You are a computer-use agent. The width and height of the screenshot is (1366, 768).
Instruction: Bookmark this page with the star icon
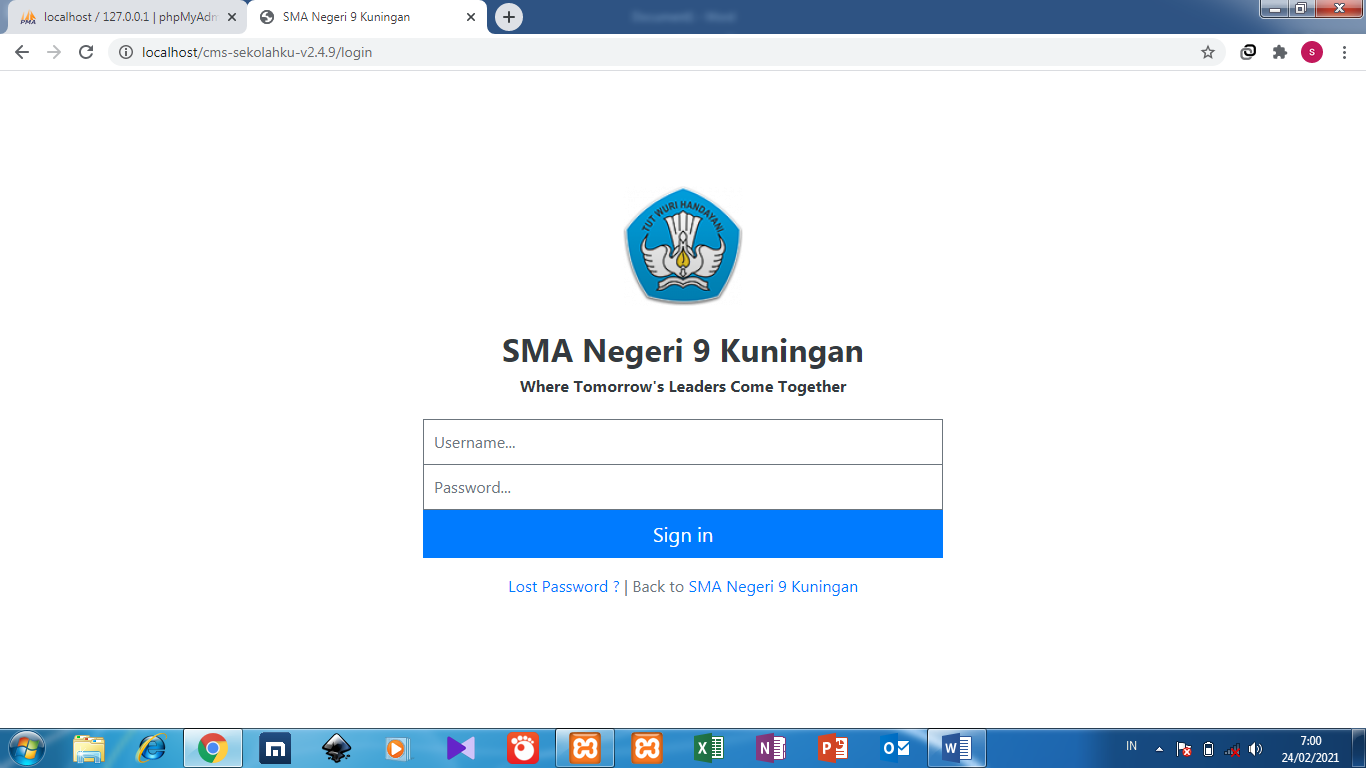pos(1208,52)
